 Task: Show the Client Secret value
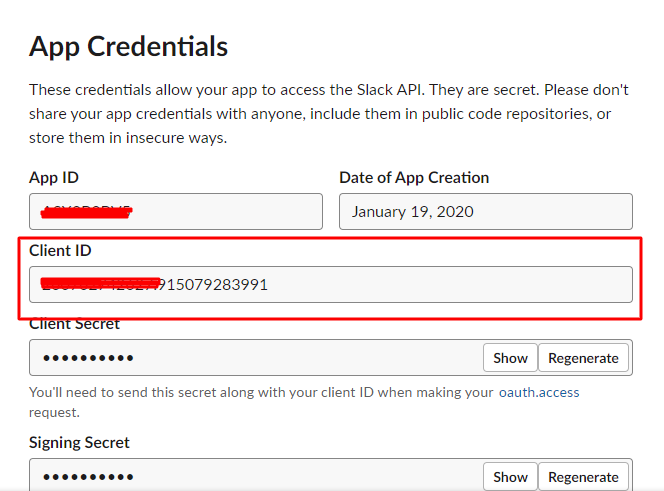pyautogui.click(x=510, y=358)
